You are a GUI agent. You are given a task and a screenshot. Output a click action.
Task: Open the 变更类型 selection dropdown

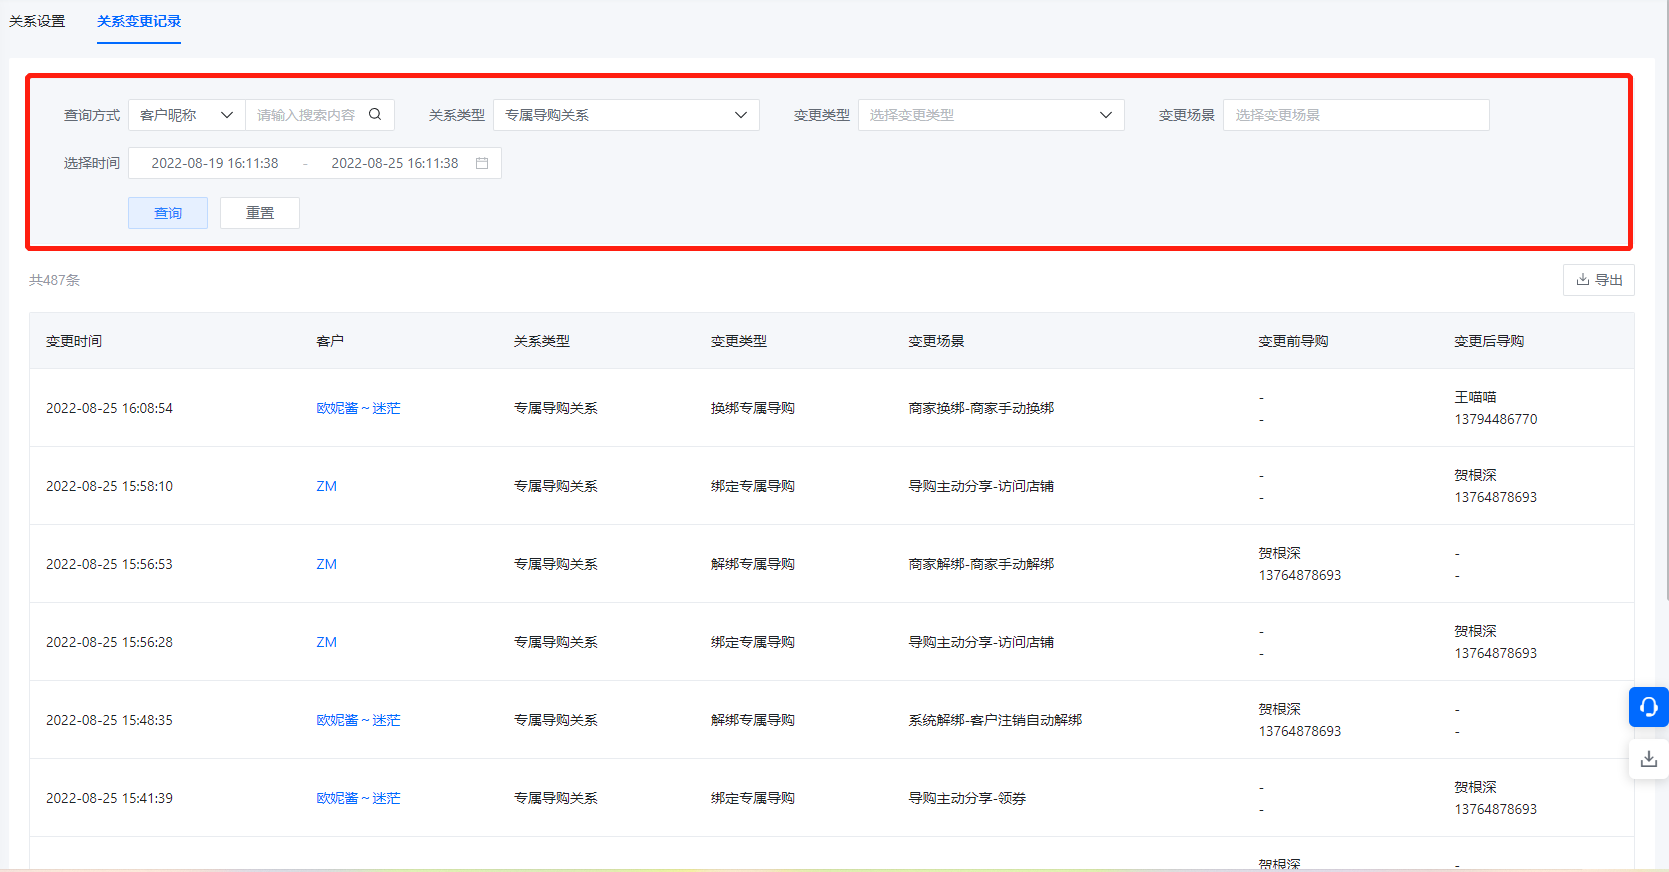(990, 115)
